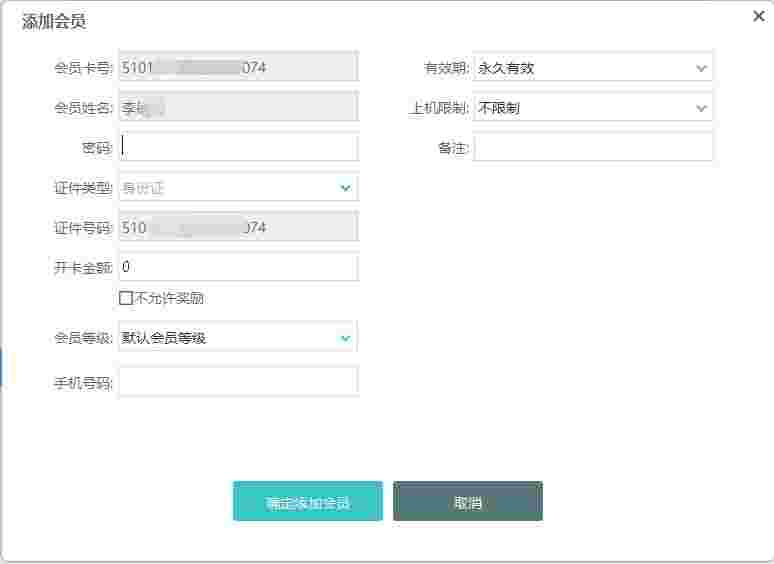Click the 确定添加会员 button
774x564 pixels.
pyautogui.click(x=308, y=502)
